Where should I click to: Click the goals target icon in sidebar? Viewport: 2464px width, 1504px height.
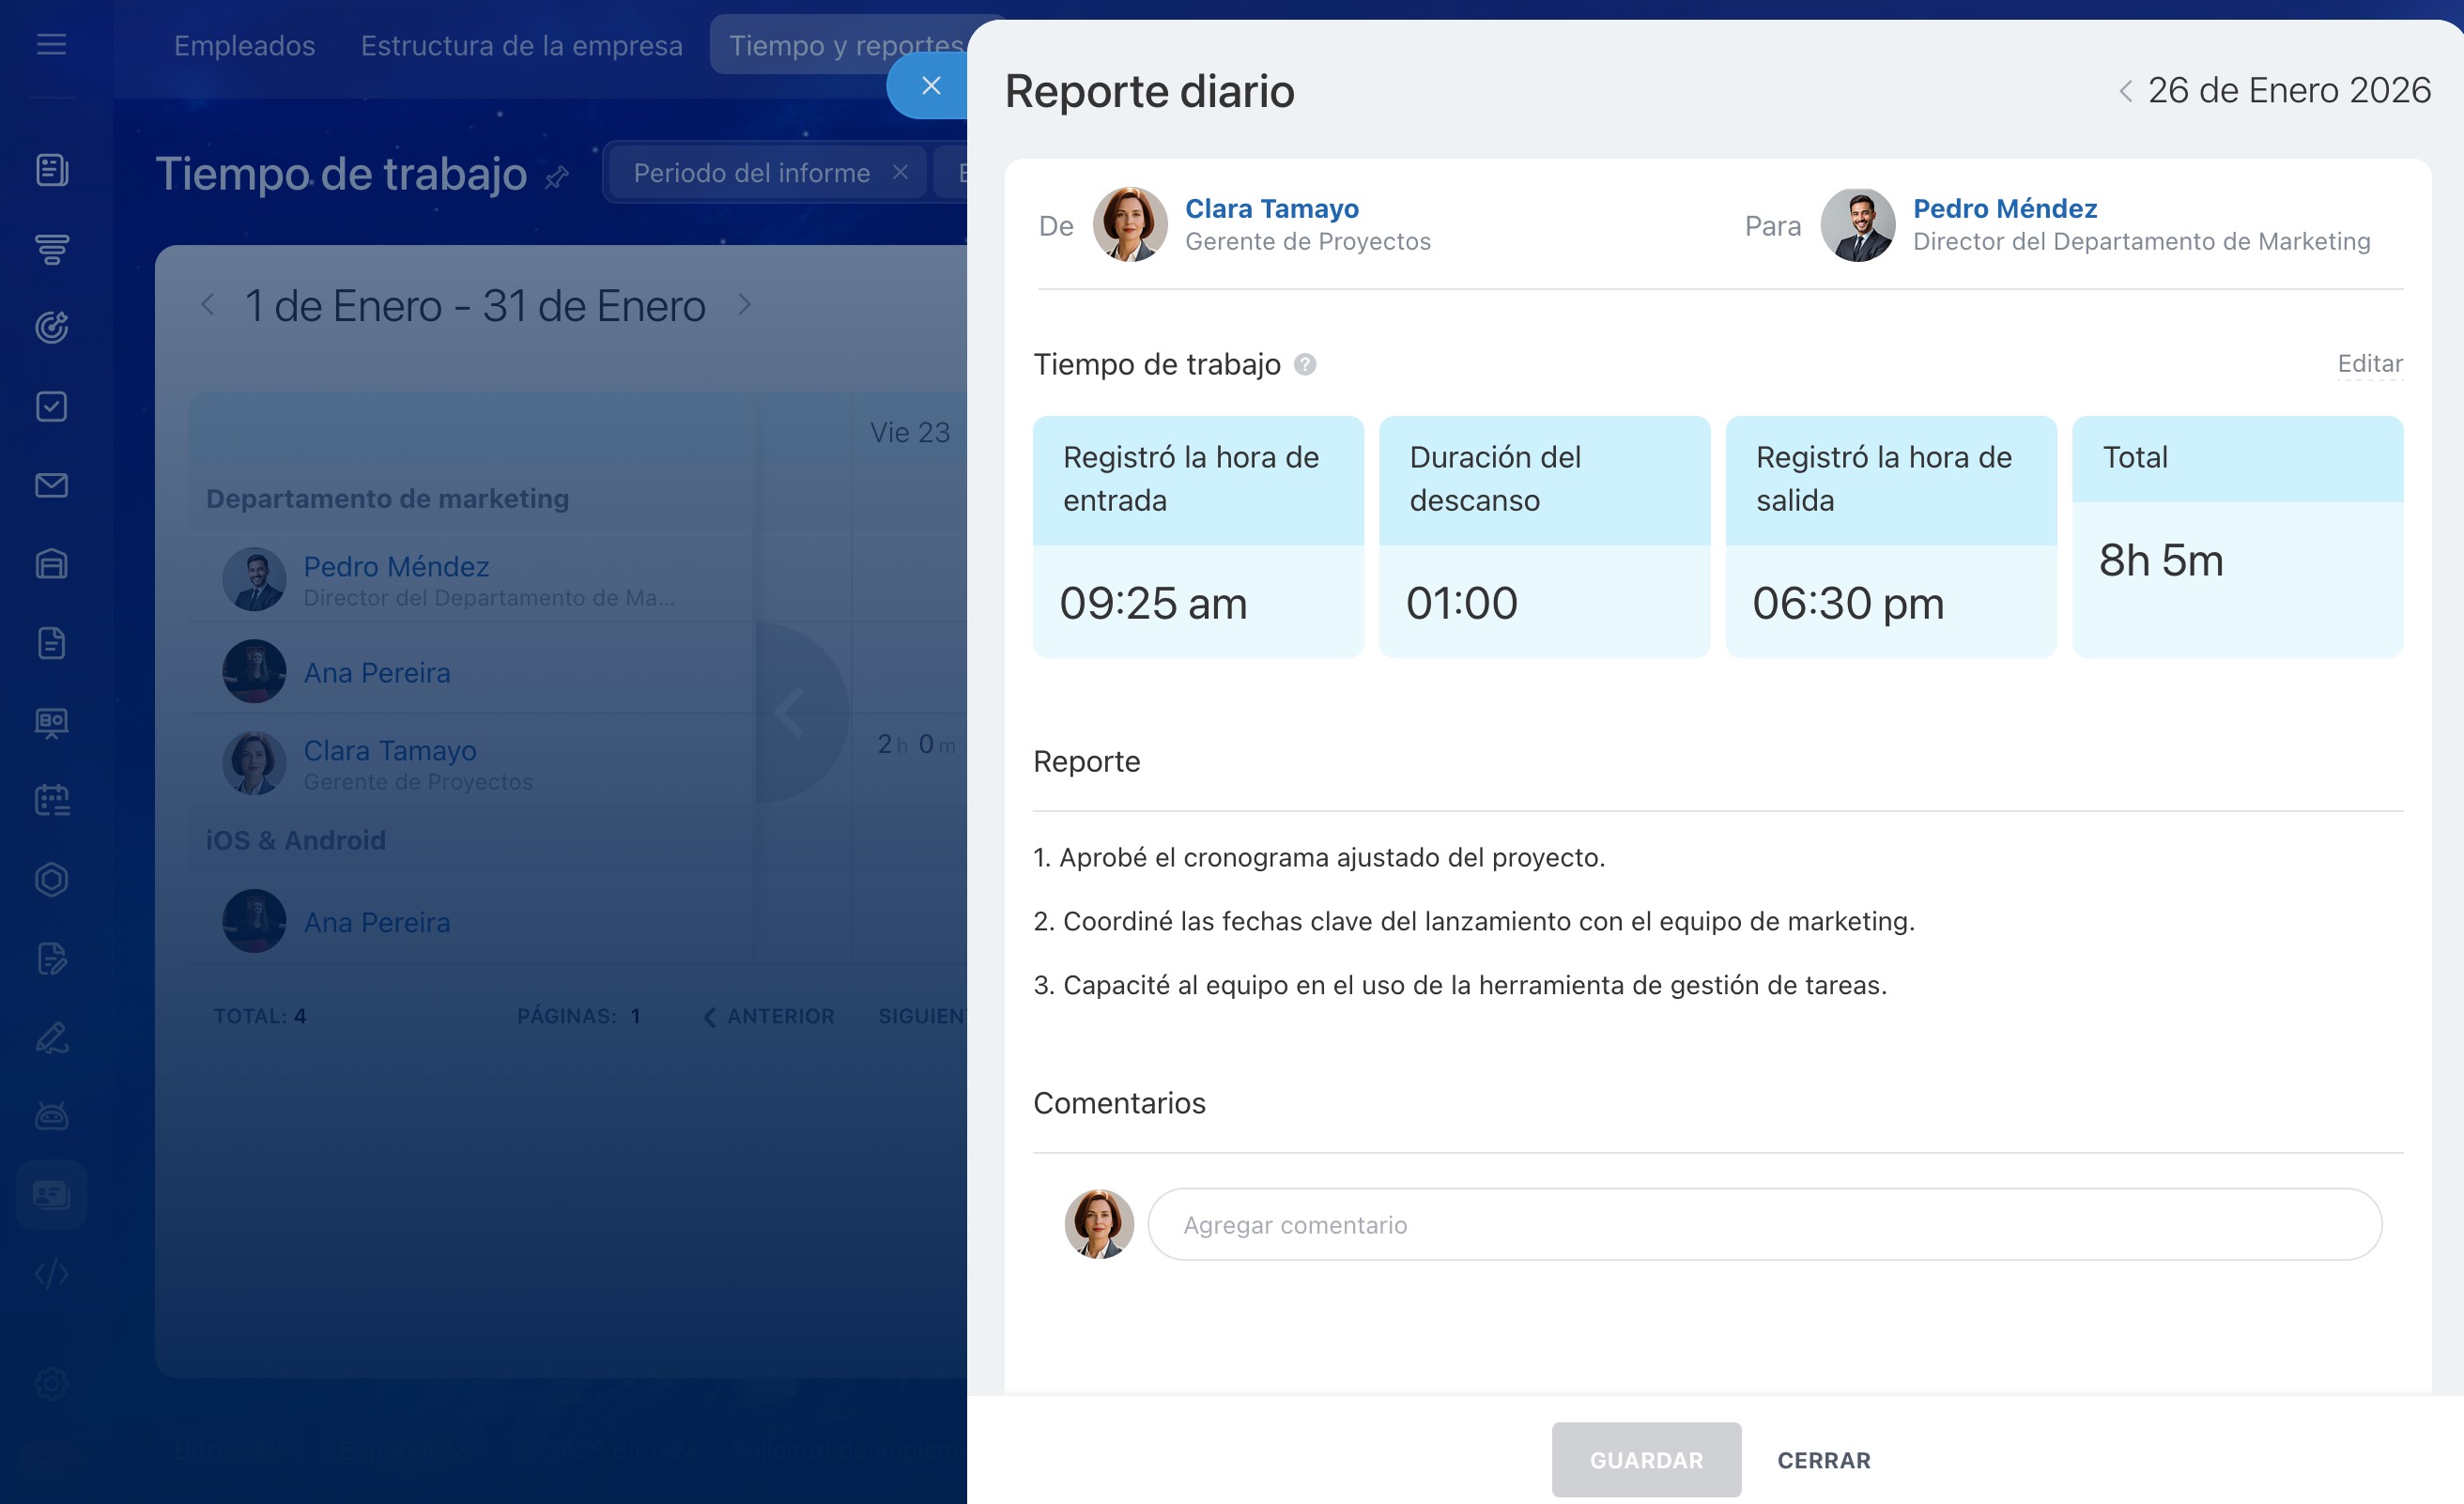point(51,327)
